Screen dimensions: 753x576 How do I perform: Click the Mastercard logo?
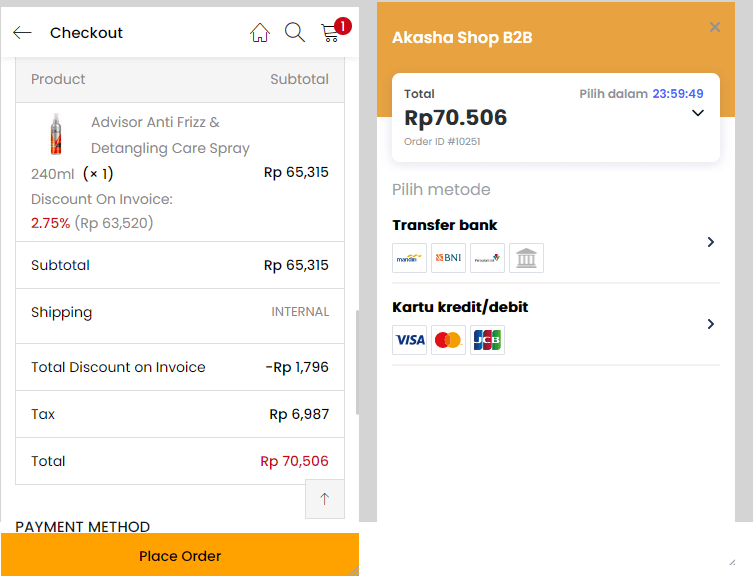pyautogui.click(x=448, y=340)
